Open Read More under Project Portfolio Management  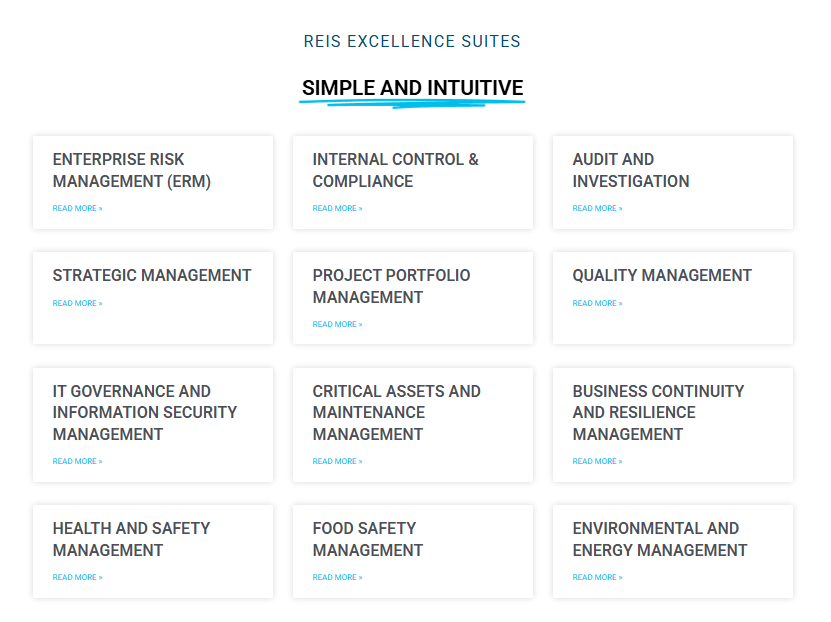tap(338, 324)
